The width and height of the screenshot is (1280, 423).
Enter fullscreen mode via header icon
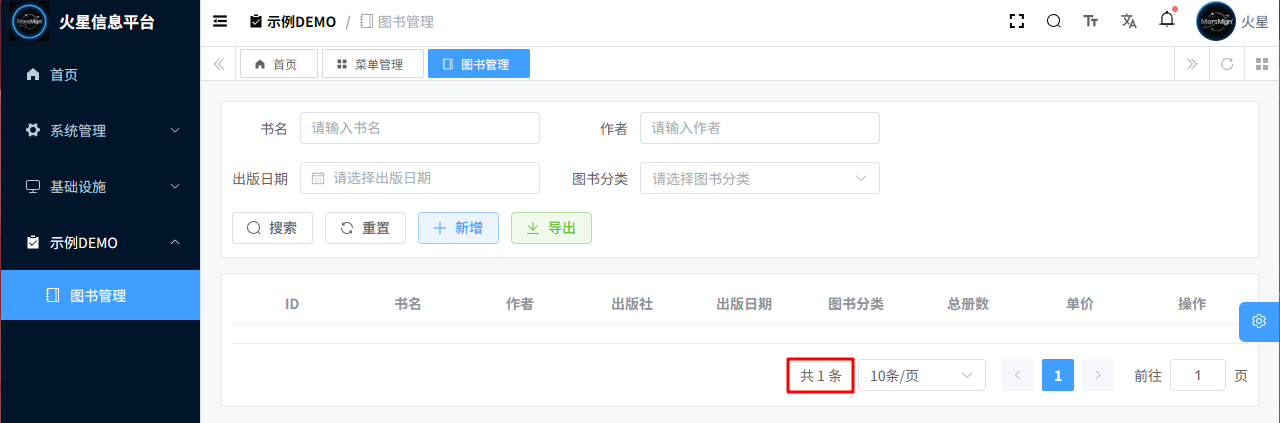pyautogui.click(x=1017, y=21)
